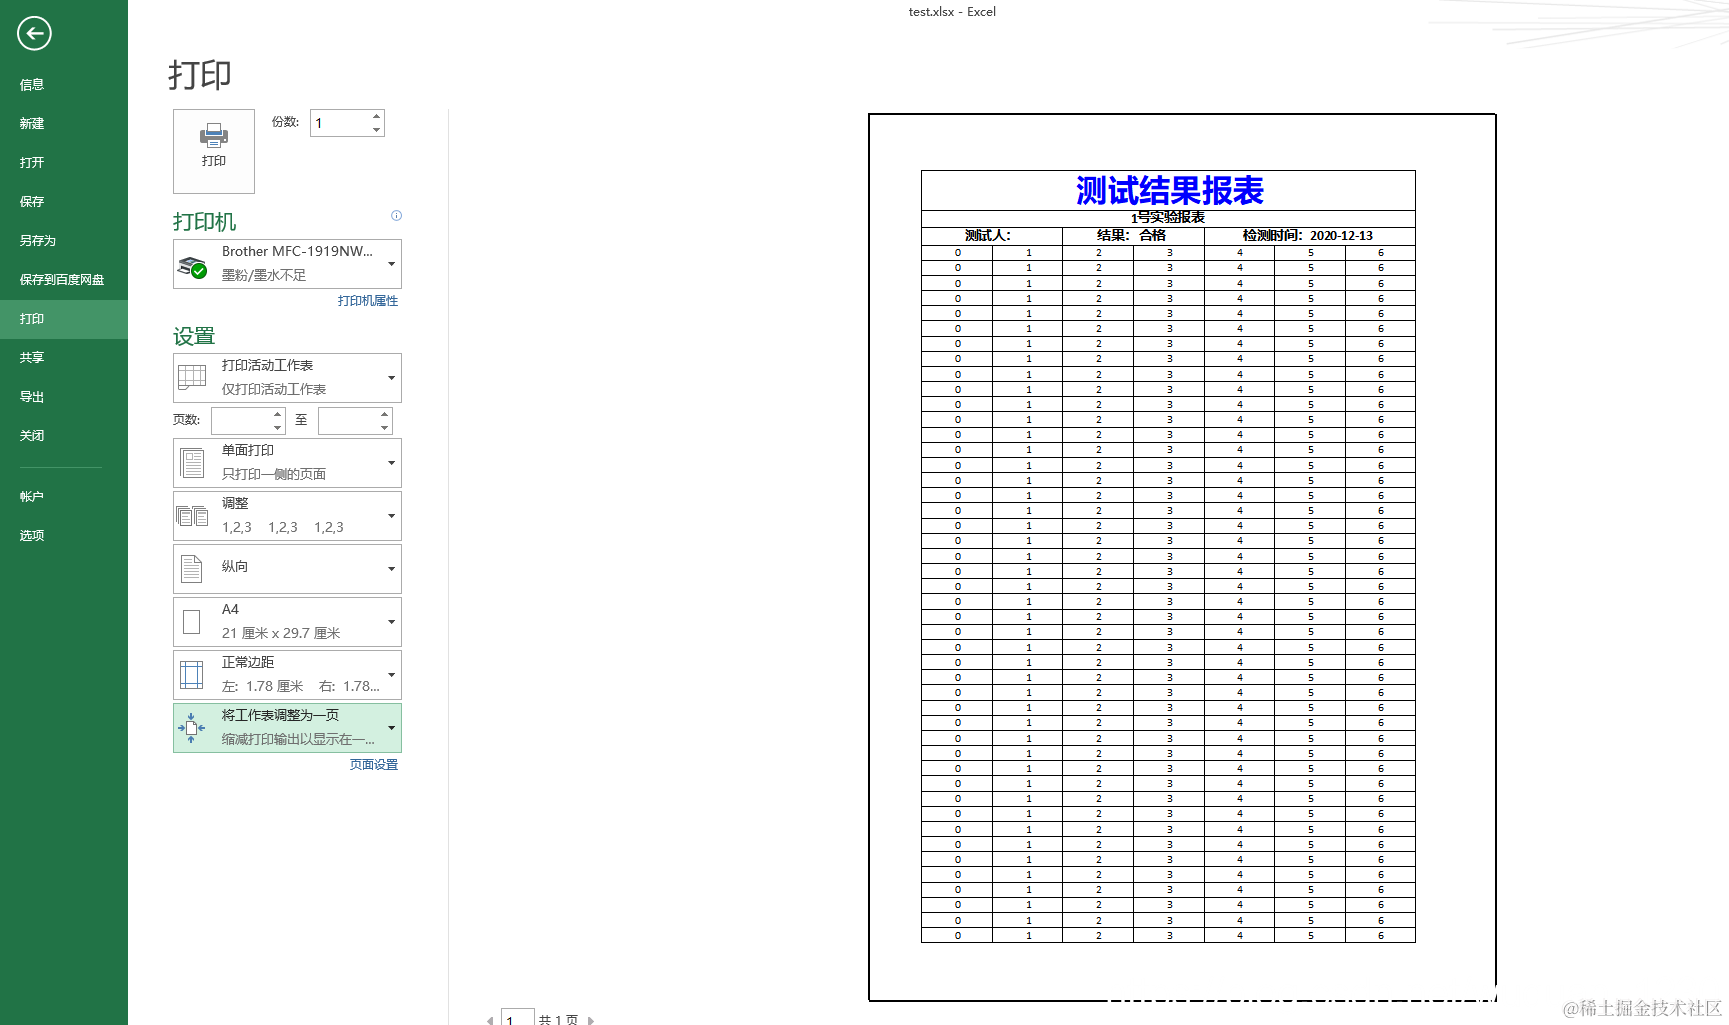Viewport: 1729px width, 1025px height.
Task: Open the scaling options dropdown arrow
Action: [x=391, y=727]
